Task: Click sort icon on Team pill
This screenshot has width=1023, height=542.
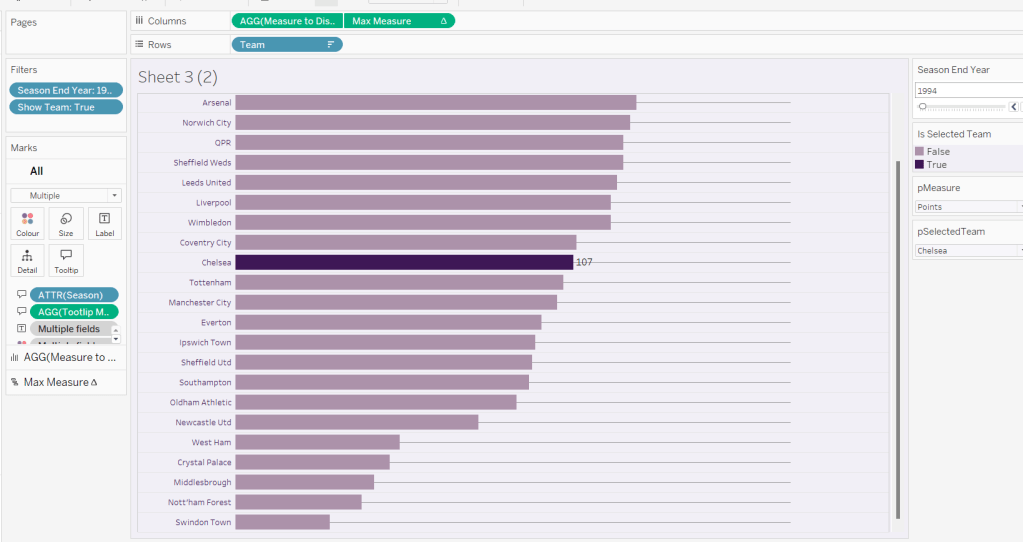Action: (x=331, y=45)
